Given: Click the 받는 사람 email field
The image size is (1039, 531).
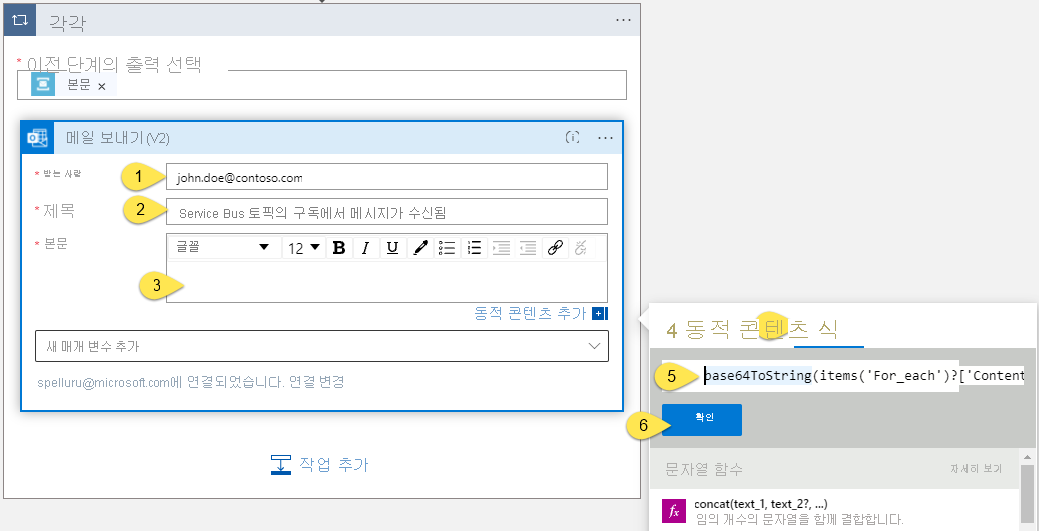Looking at the screenshot, I should click(x=387, y=177).
